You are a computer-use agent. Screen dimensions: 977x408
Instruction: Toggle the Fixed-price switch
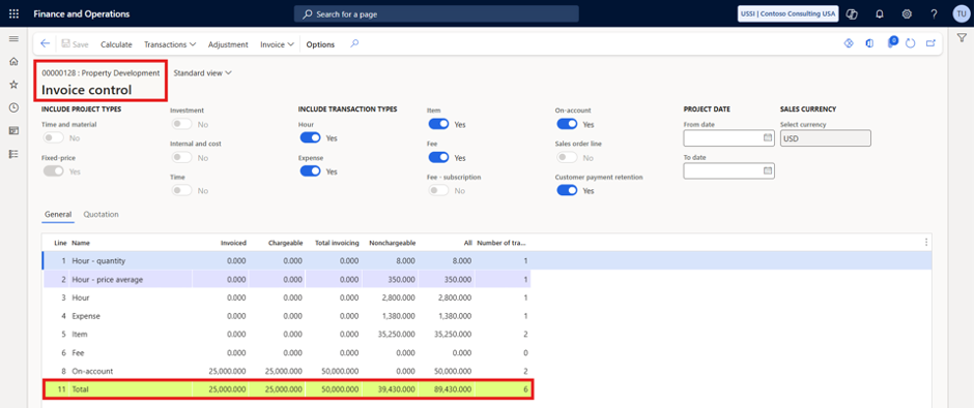[54, 171]
